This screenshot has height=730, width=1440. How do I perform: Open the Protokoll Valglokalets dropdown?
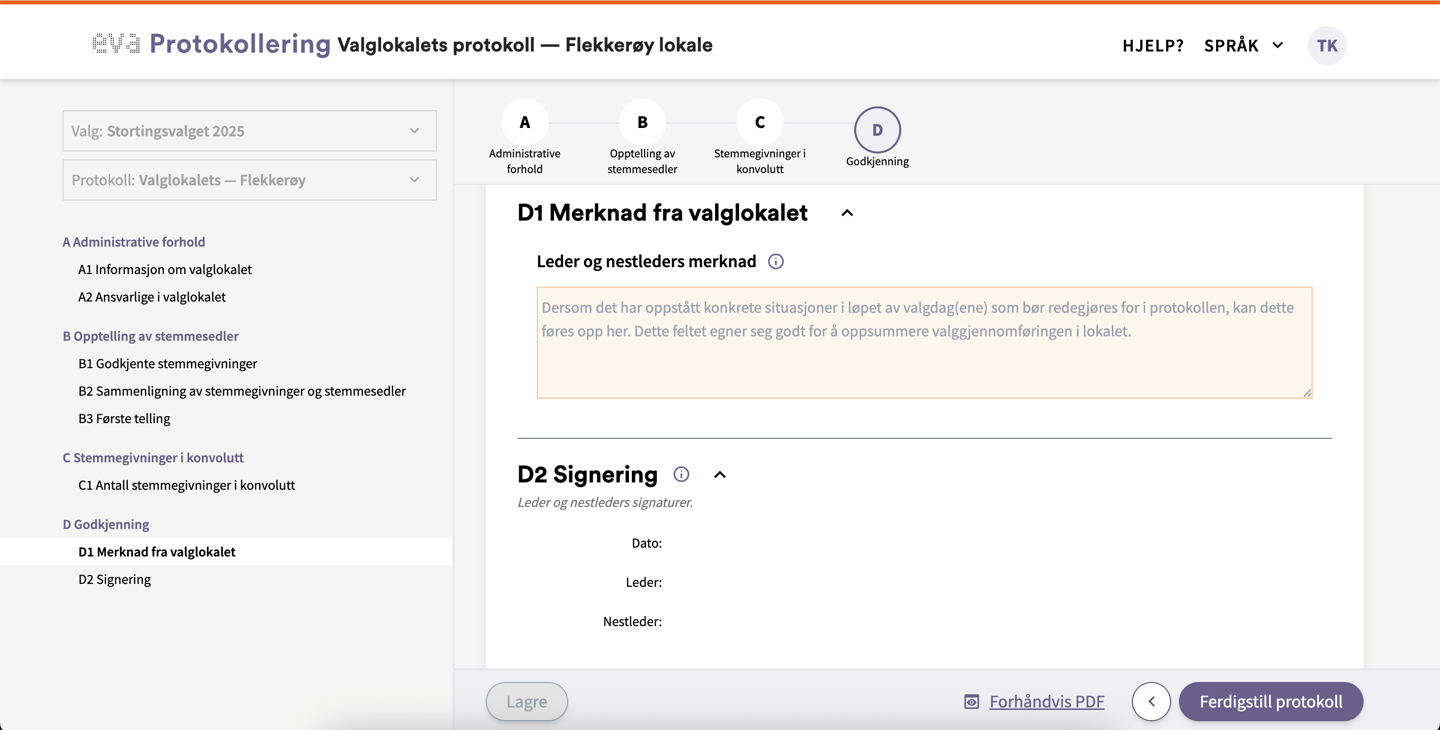click(x=249, y=180)
